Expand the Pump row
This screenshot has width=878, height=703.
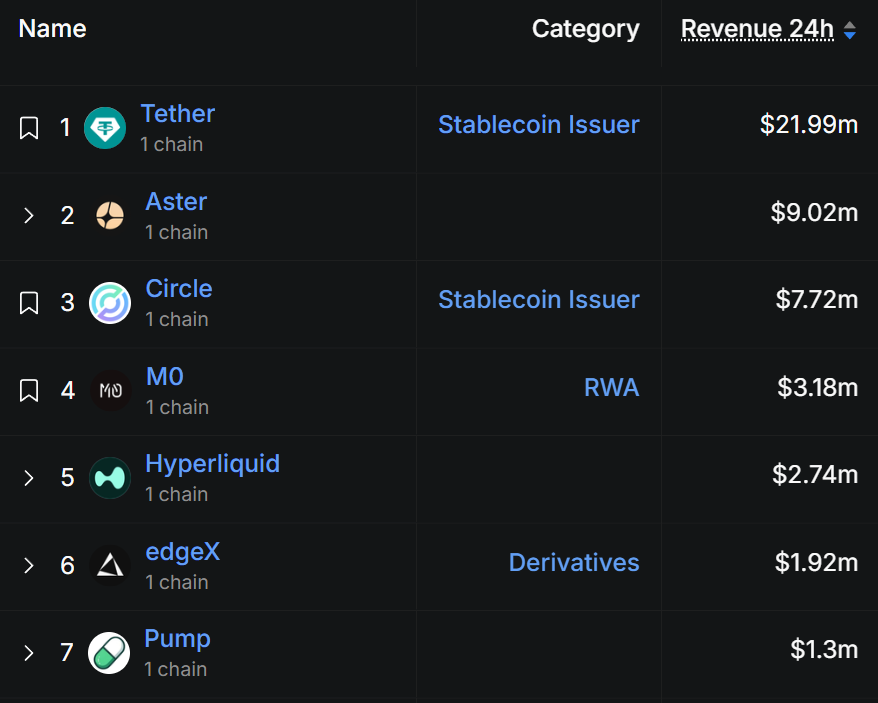[29, 653]
